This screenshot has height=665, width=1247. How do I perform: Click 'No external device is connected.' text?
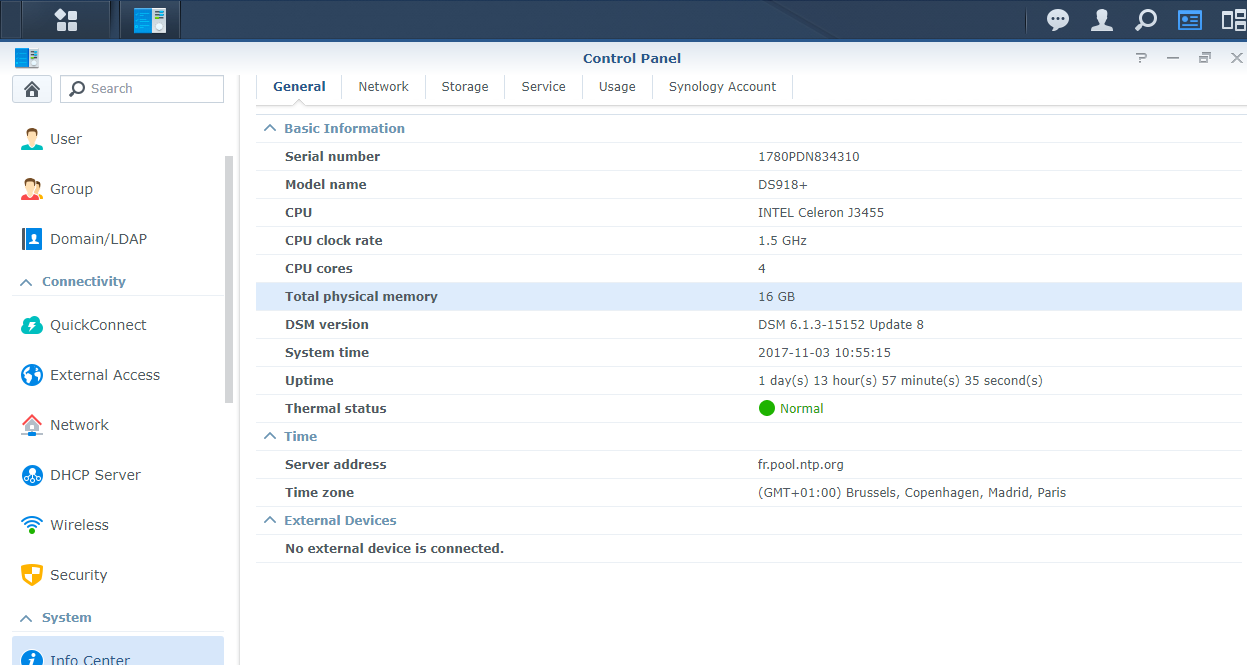coord(394,549)
